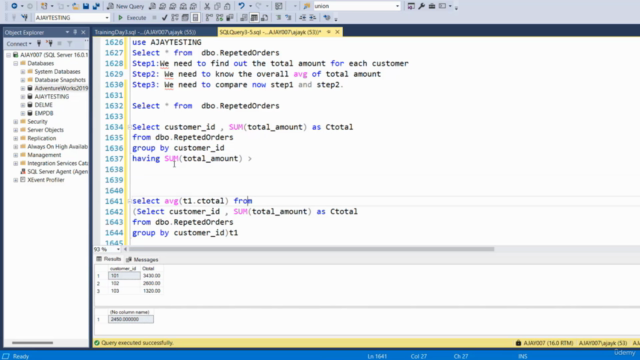
Task: Toggle Results to File output mode
Action: pyautogui.click(x=264, y=18)
